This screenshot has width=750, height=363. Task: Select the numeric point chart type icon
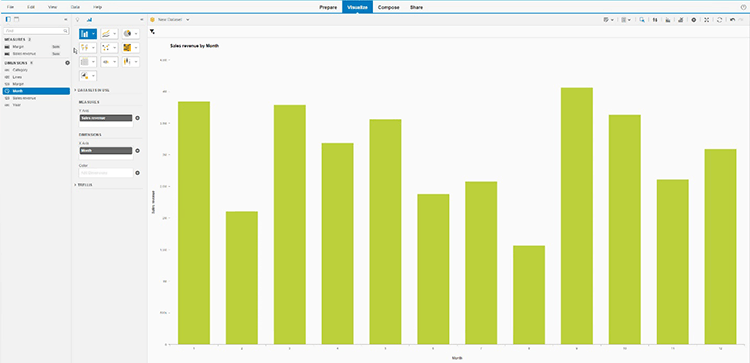pos(106,62)
